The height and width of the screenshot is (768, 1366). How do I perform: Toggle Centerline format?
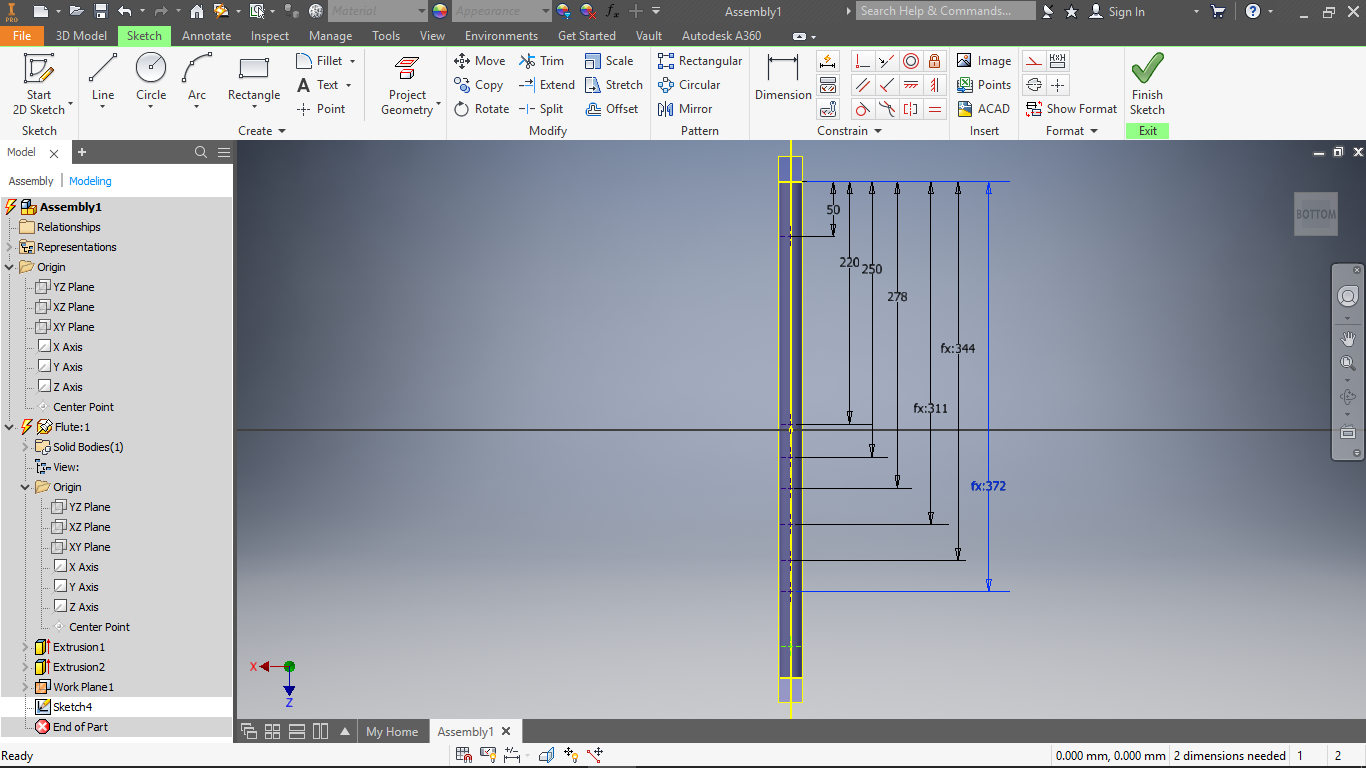(1034, 85)
